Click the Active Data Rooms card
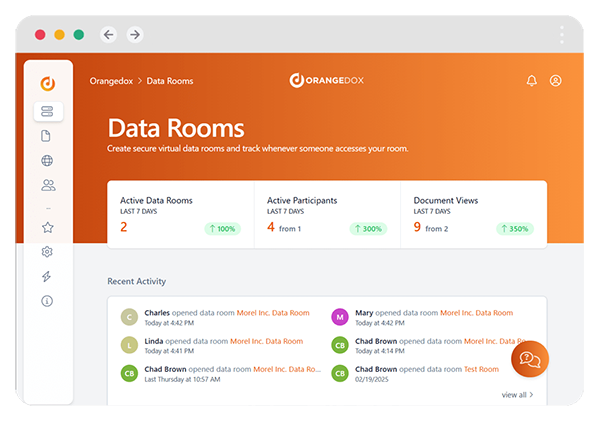Viewport: 600px width, 421px height. tap(181, 215)
